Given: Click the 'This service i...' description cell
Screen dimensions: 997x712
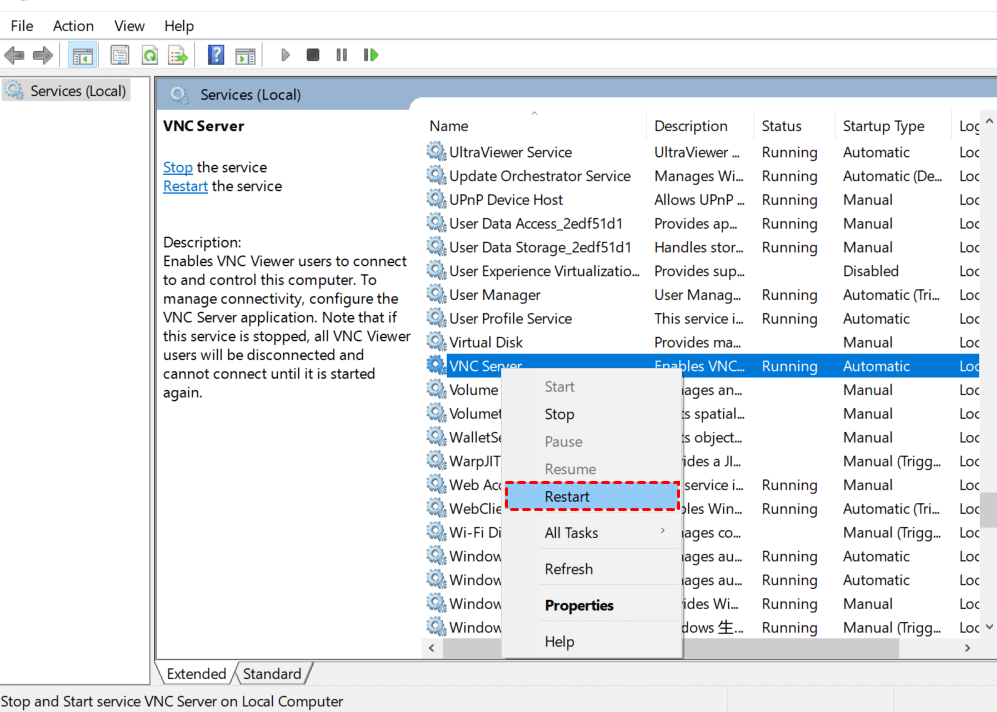Looking at the screenshot, I should [698, 318].
